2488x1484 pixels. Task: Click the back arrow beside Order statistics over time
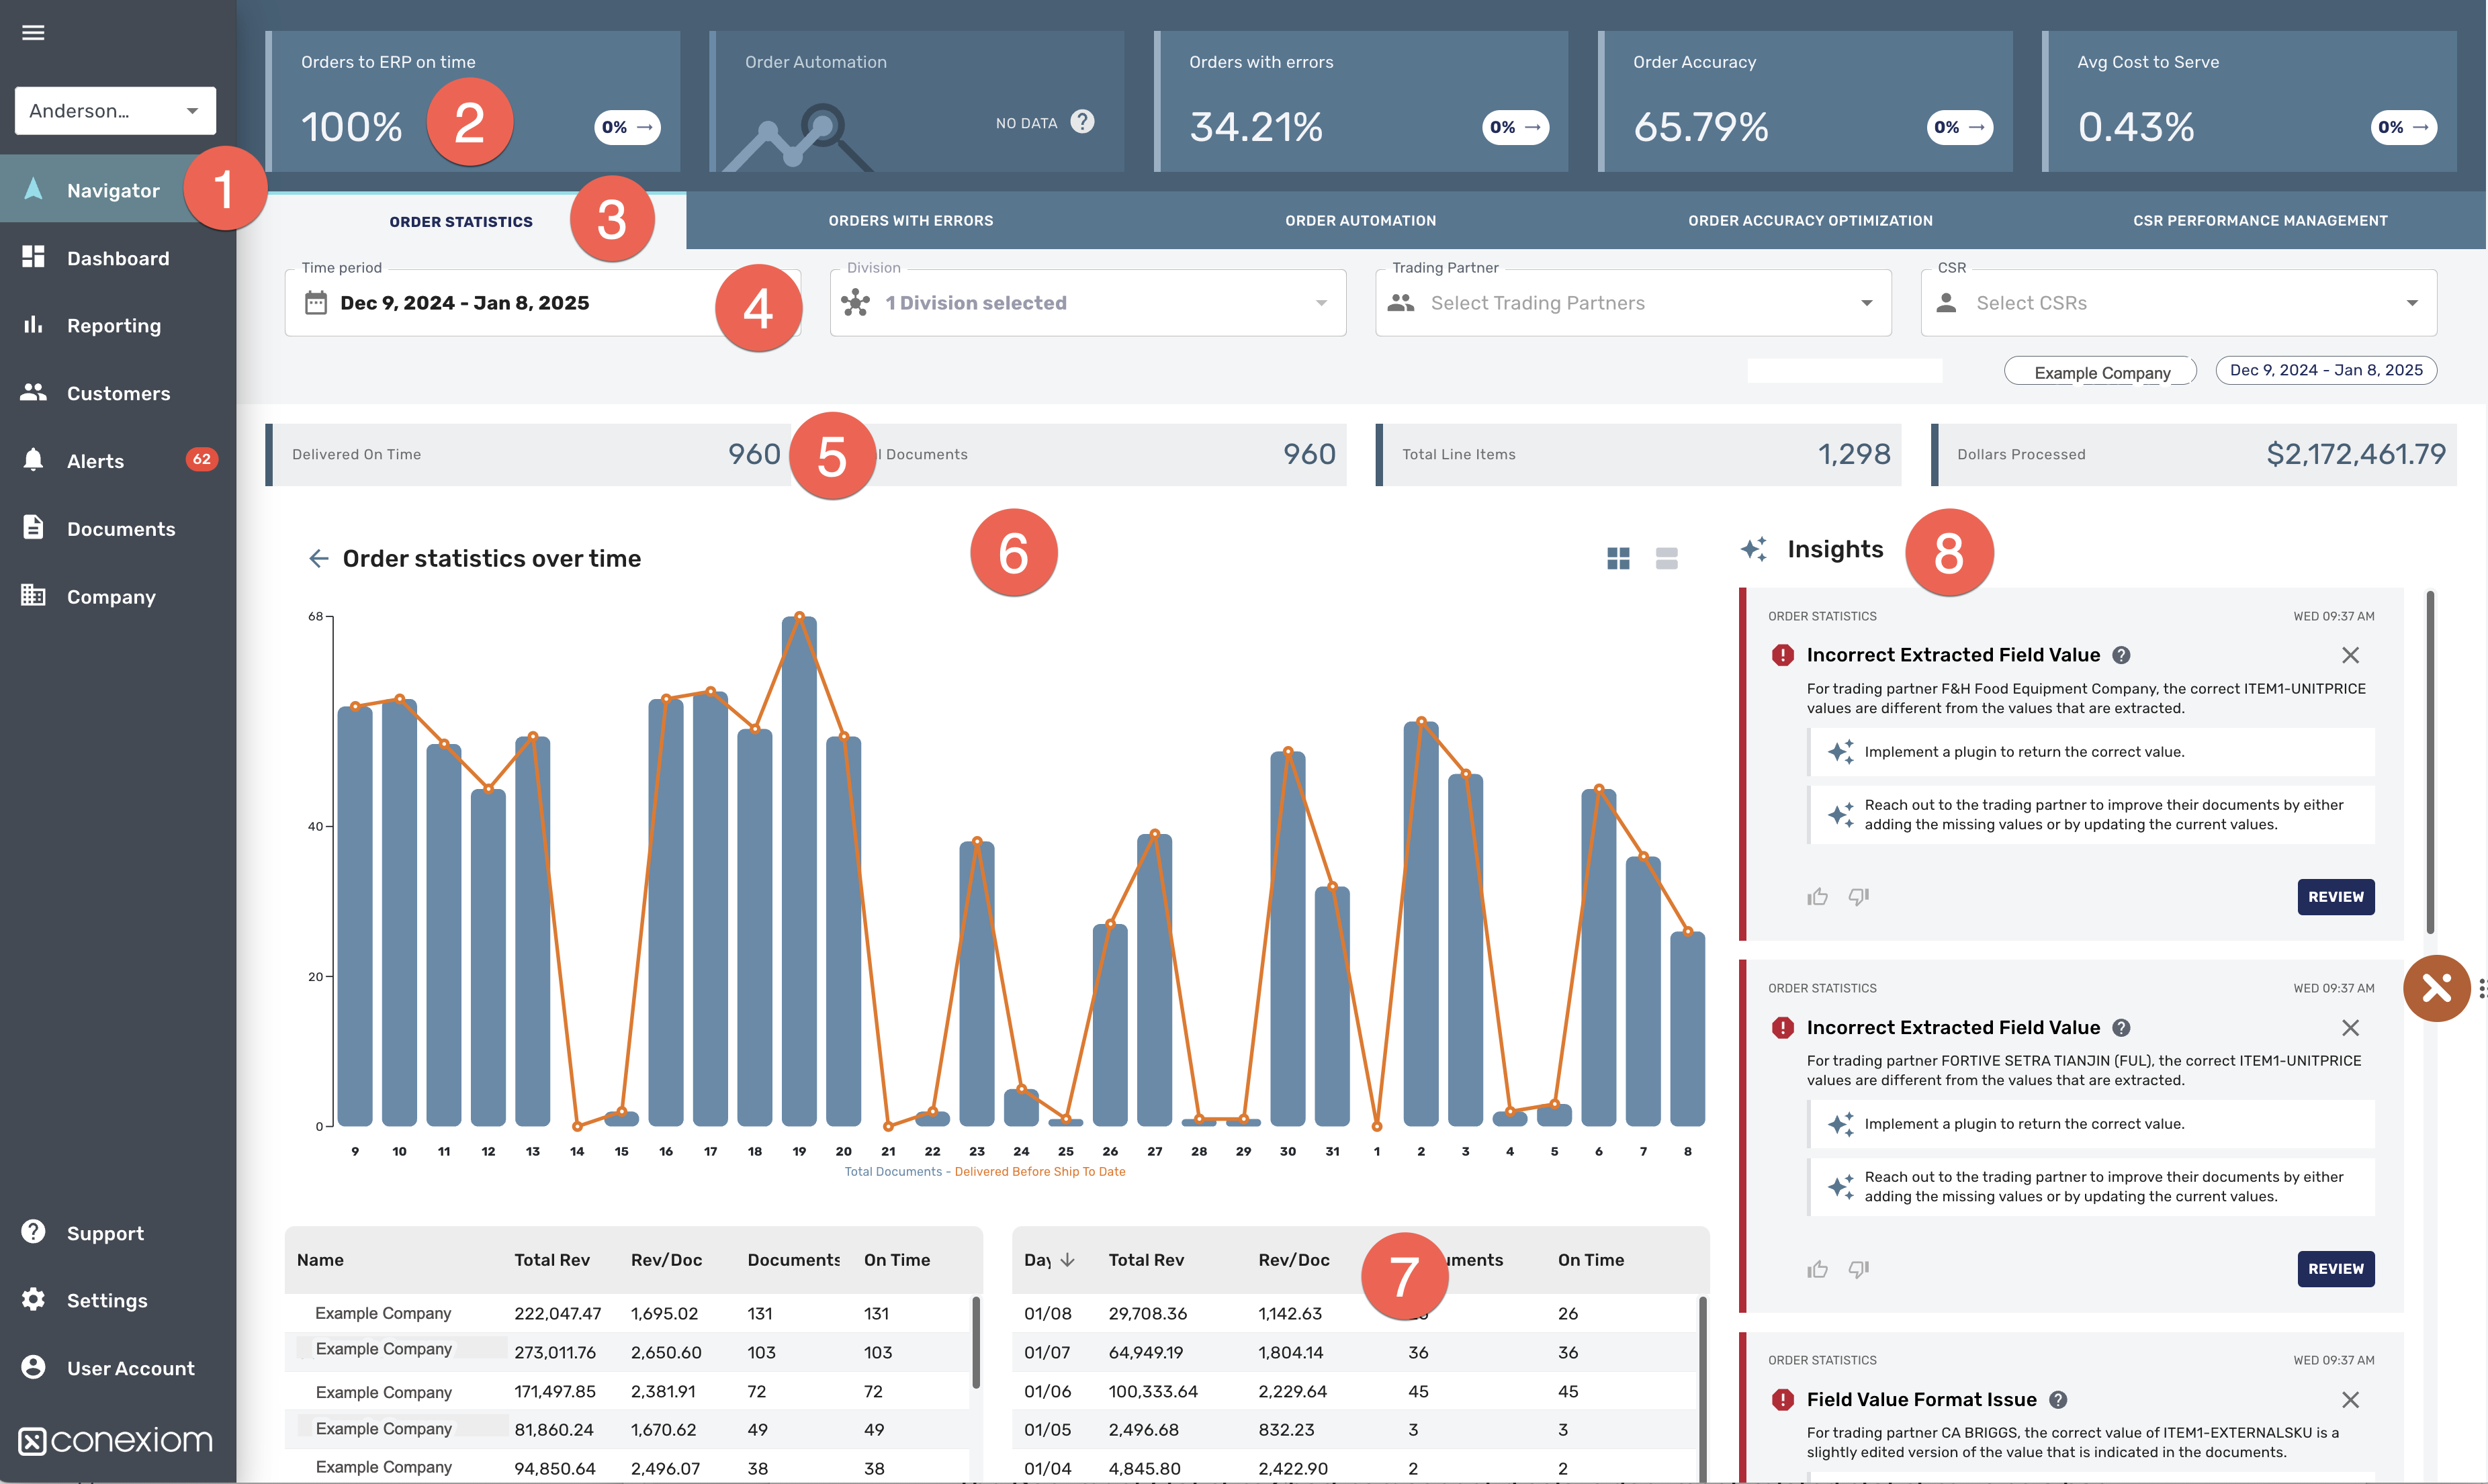[318, 558]
